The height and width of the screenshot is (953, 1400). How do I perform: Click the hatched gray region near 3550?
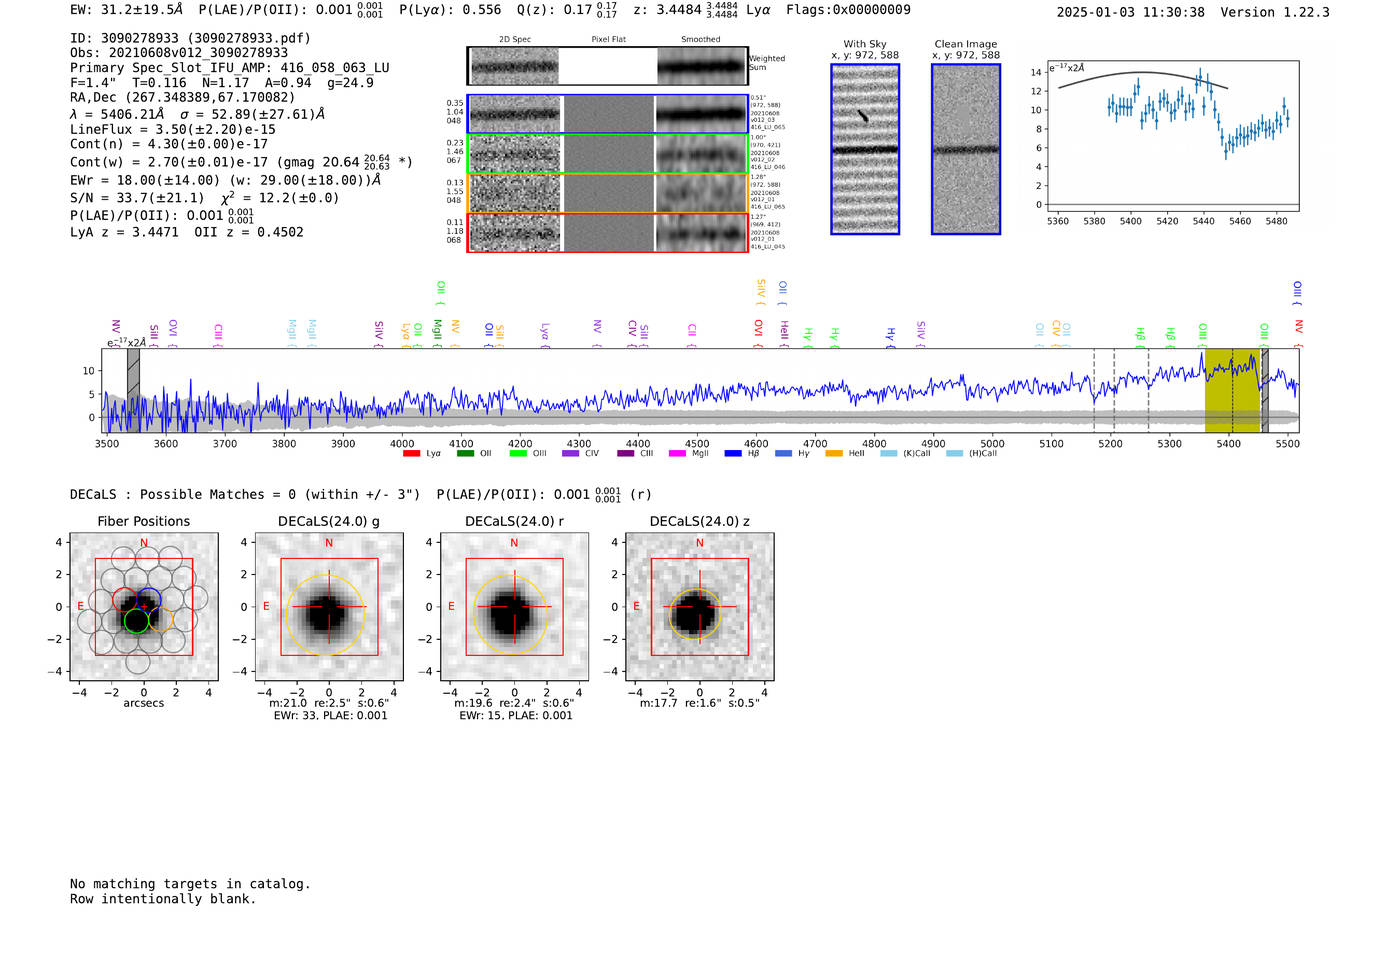133,390
